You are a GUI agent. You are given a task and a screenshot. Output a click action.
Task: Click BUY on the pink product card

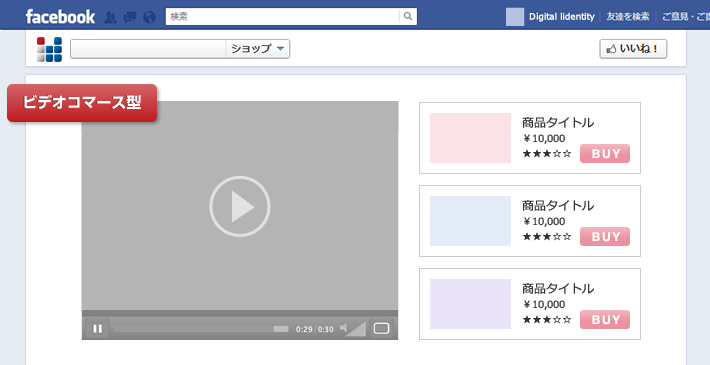(605, 154)
